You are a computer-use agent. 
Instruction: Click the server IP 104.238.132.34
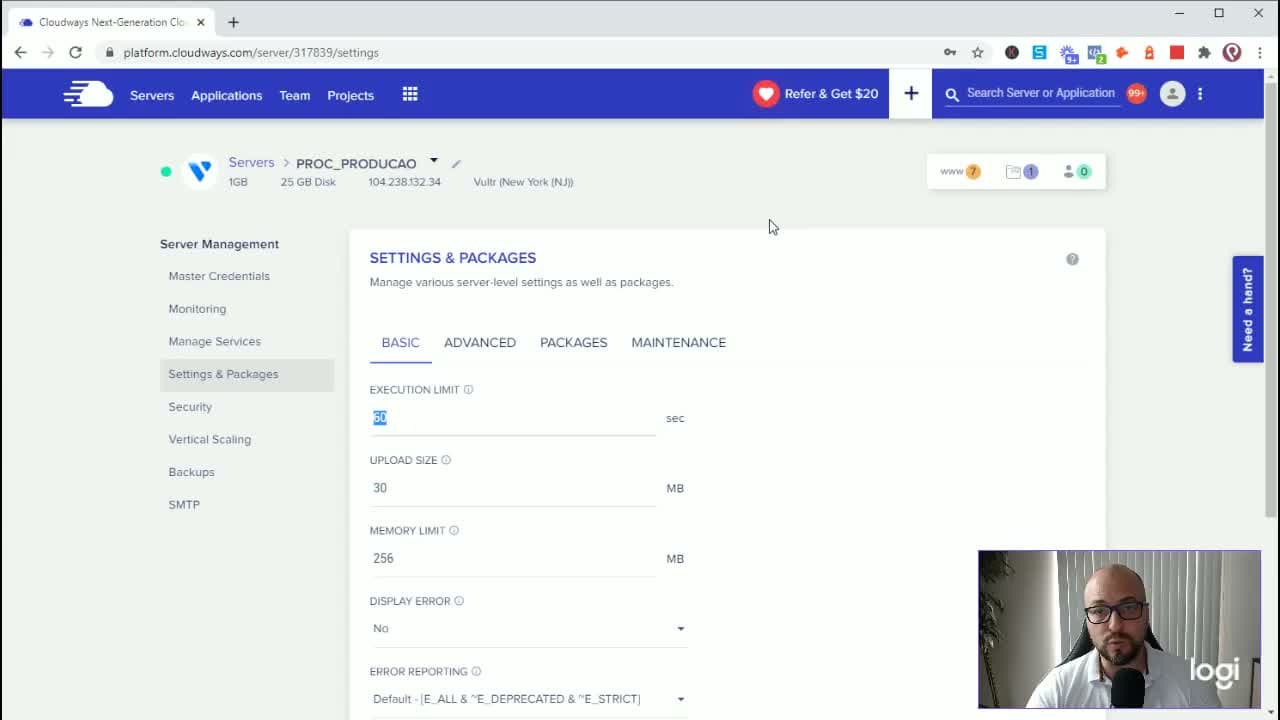pyautogui.click(x=404, y=182)
